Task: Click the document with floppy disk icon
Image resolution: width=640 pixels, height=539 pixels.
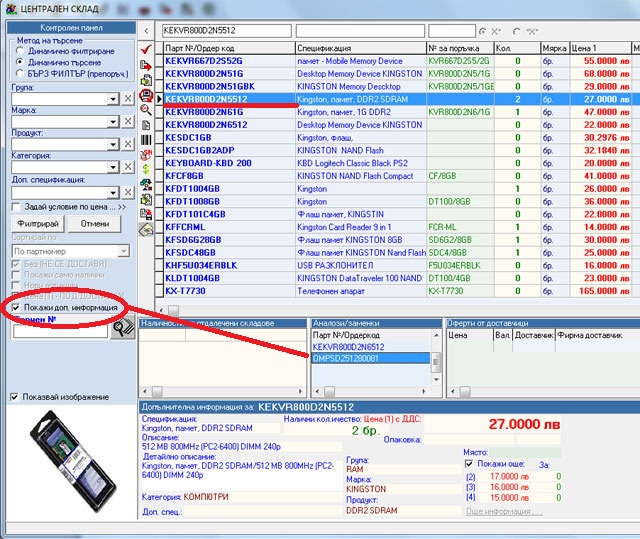Action: coord(146,214)
